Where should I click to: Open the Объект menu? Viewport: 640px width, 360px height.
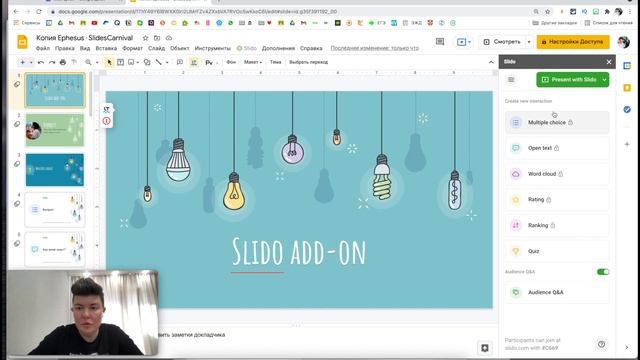[x=180, y=48]
